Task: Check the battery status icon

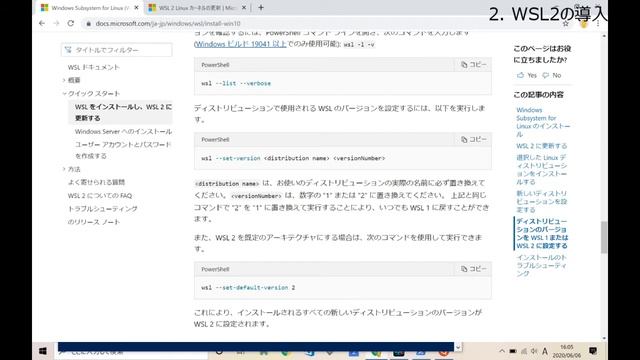Action: (x=513, y=351)
